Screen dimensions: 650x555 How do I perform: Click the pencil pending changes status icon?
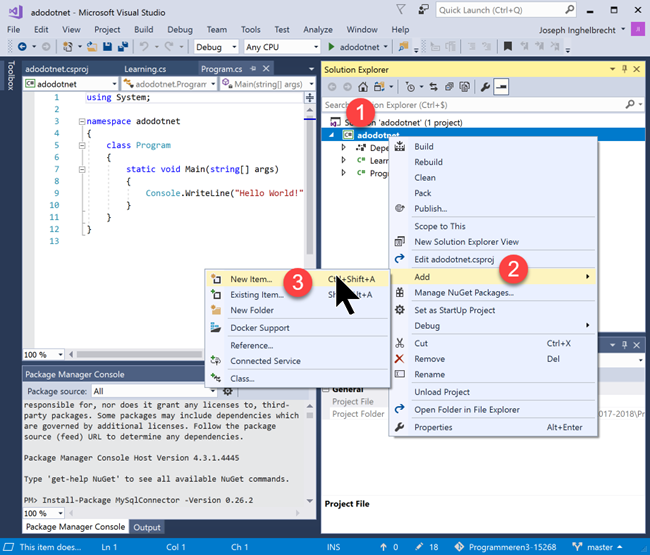tap(419, 547)
